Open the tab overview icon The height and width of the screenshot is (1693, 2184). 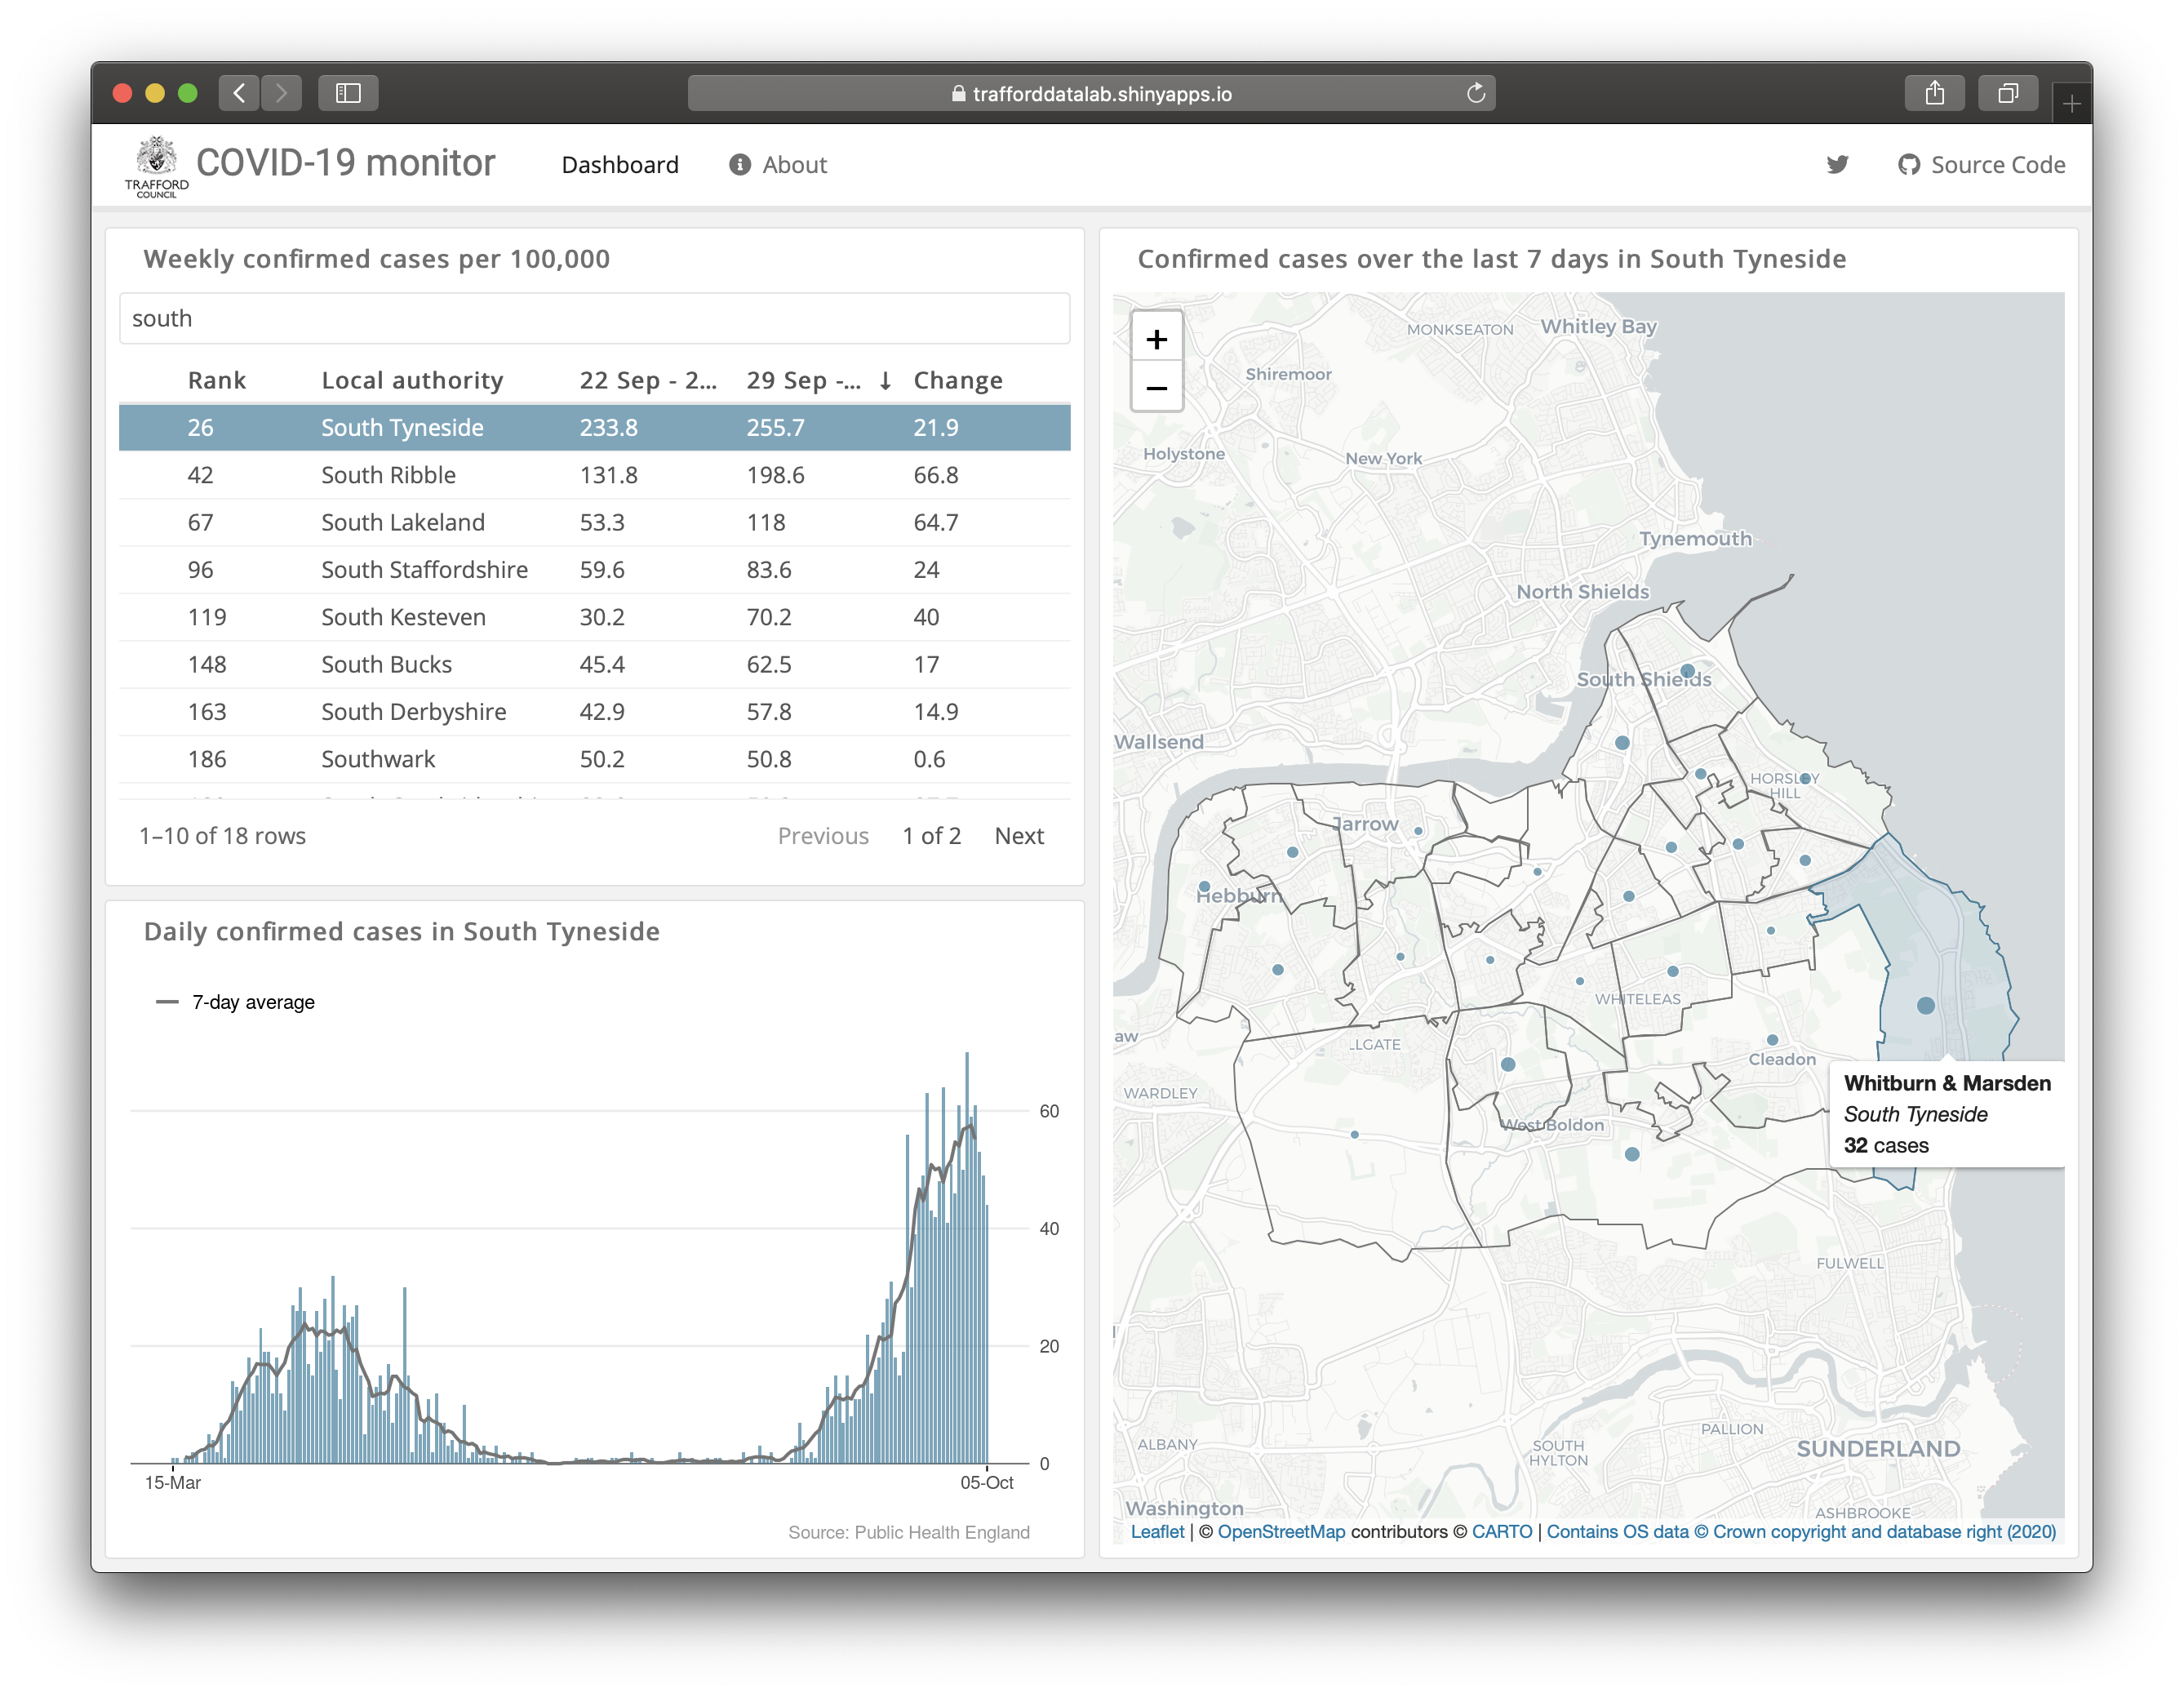coord(2007,94)
